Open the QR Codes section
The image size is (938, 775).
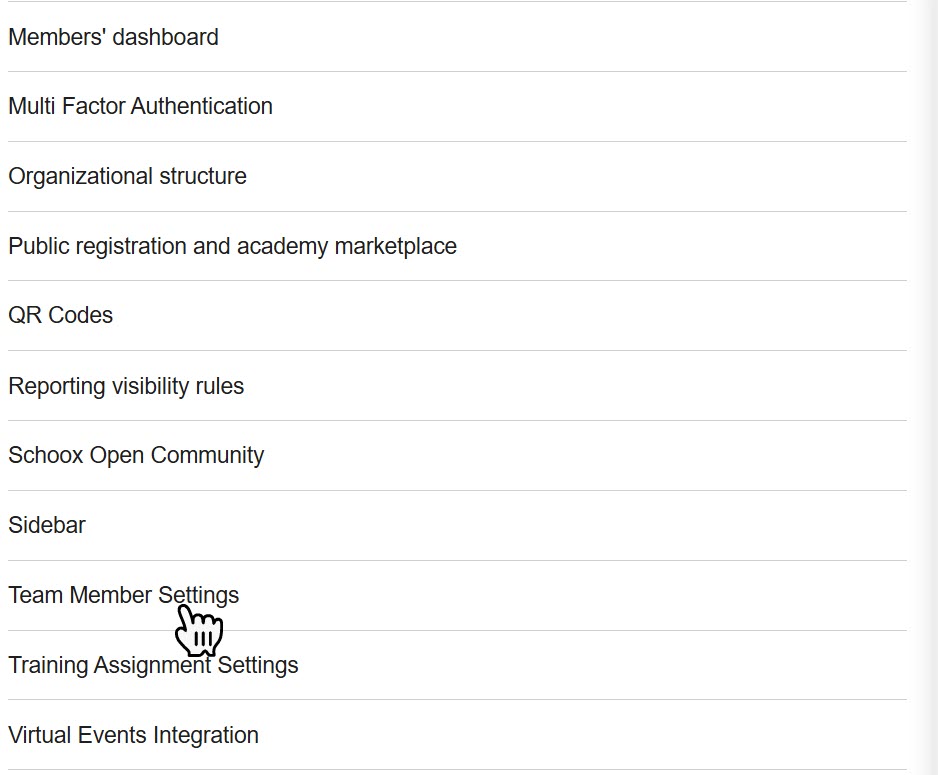click(60, 315)
